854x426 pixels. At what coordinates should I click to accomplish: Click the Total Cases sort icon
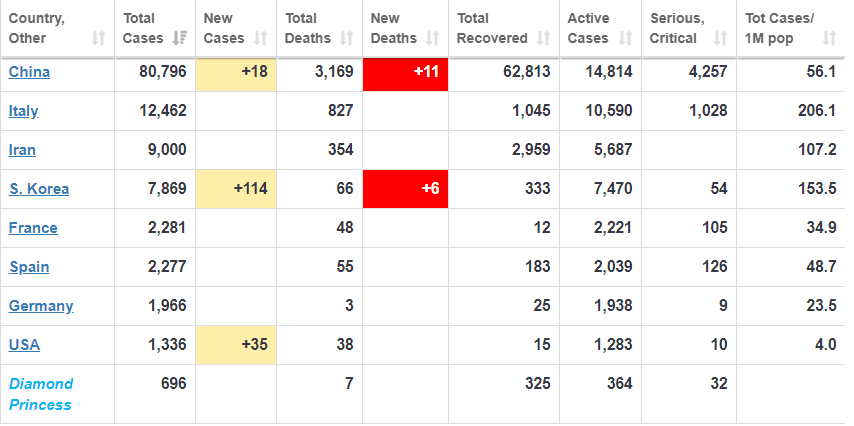point(179,38)
